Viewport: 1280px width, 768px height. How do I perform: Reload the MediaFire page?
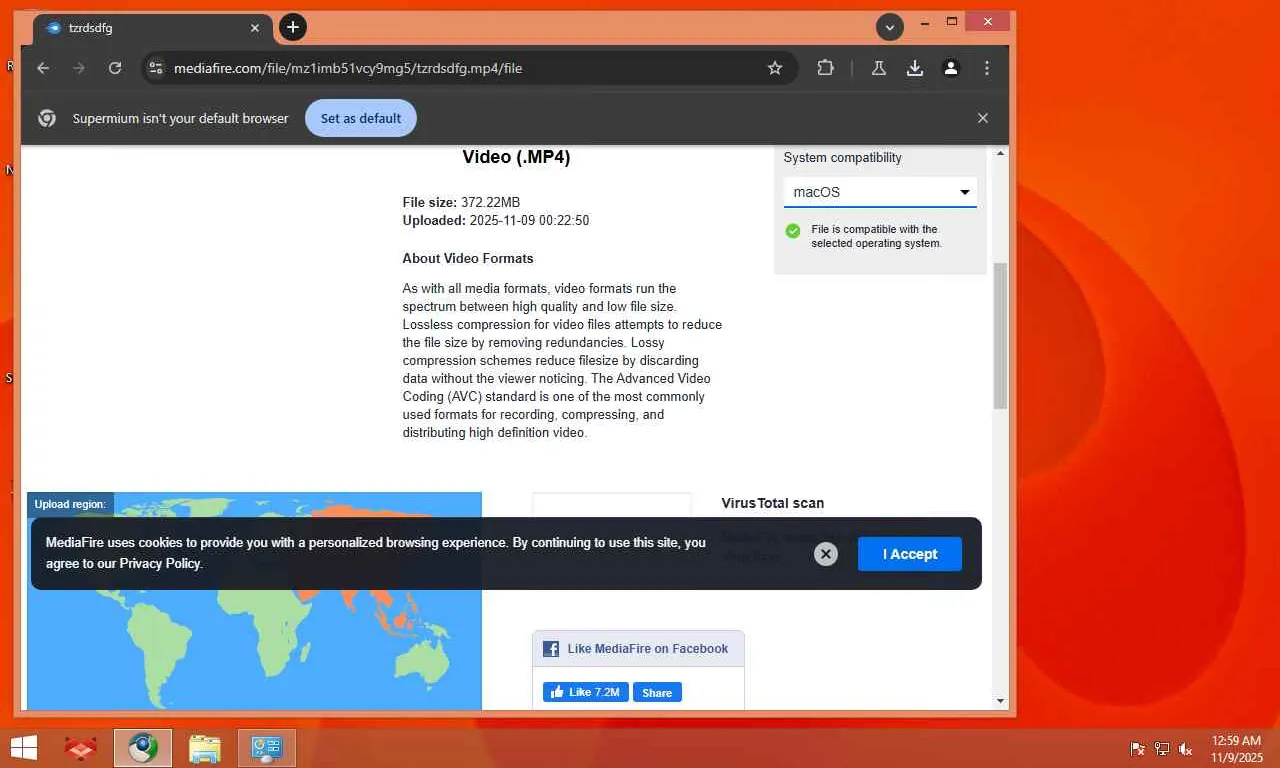(x=115, y=68)
